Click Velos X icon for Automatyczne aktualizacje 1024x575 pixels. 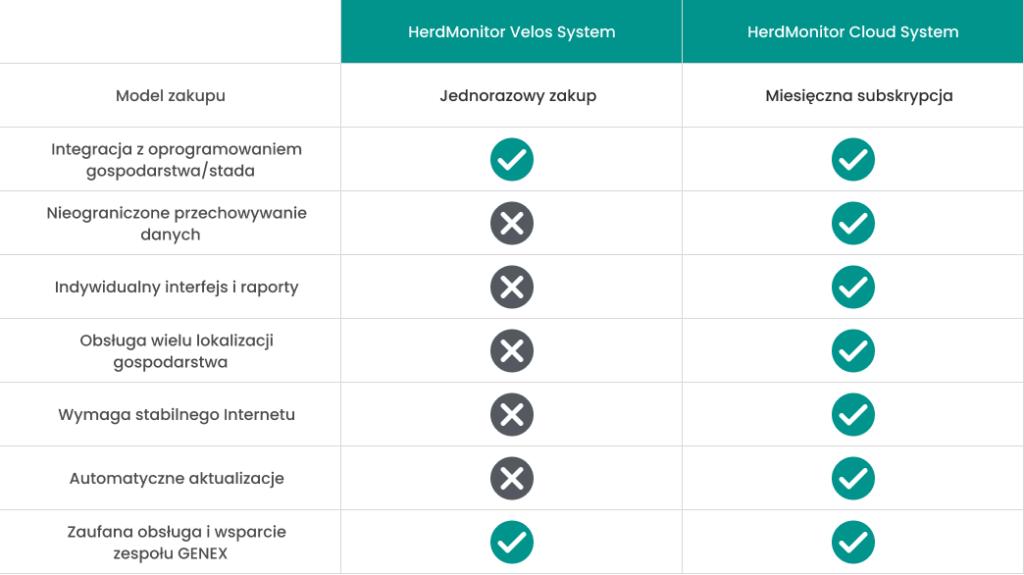[511, 478]
